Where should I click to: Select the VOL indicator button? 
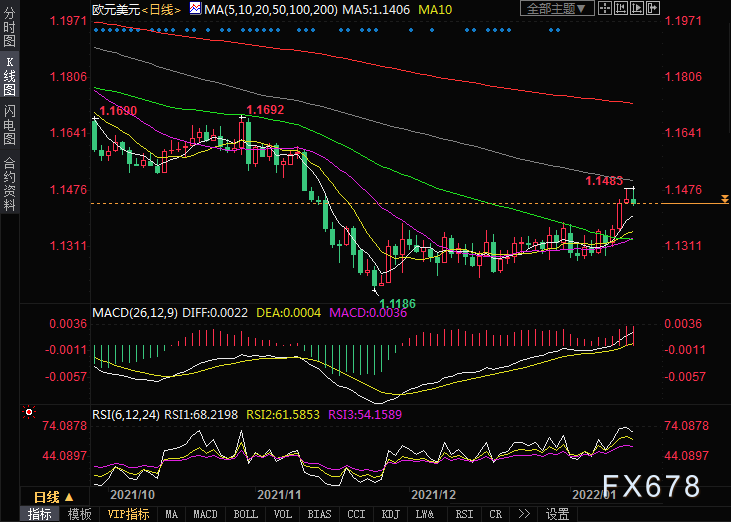pyautogui.click(x=283, y=514)
